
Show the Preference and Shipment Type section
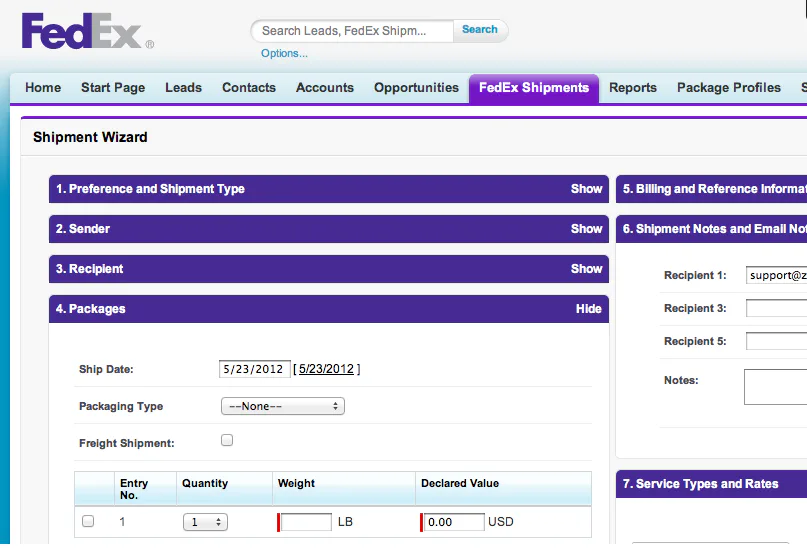[x=586, y=189]
